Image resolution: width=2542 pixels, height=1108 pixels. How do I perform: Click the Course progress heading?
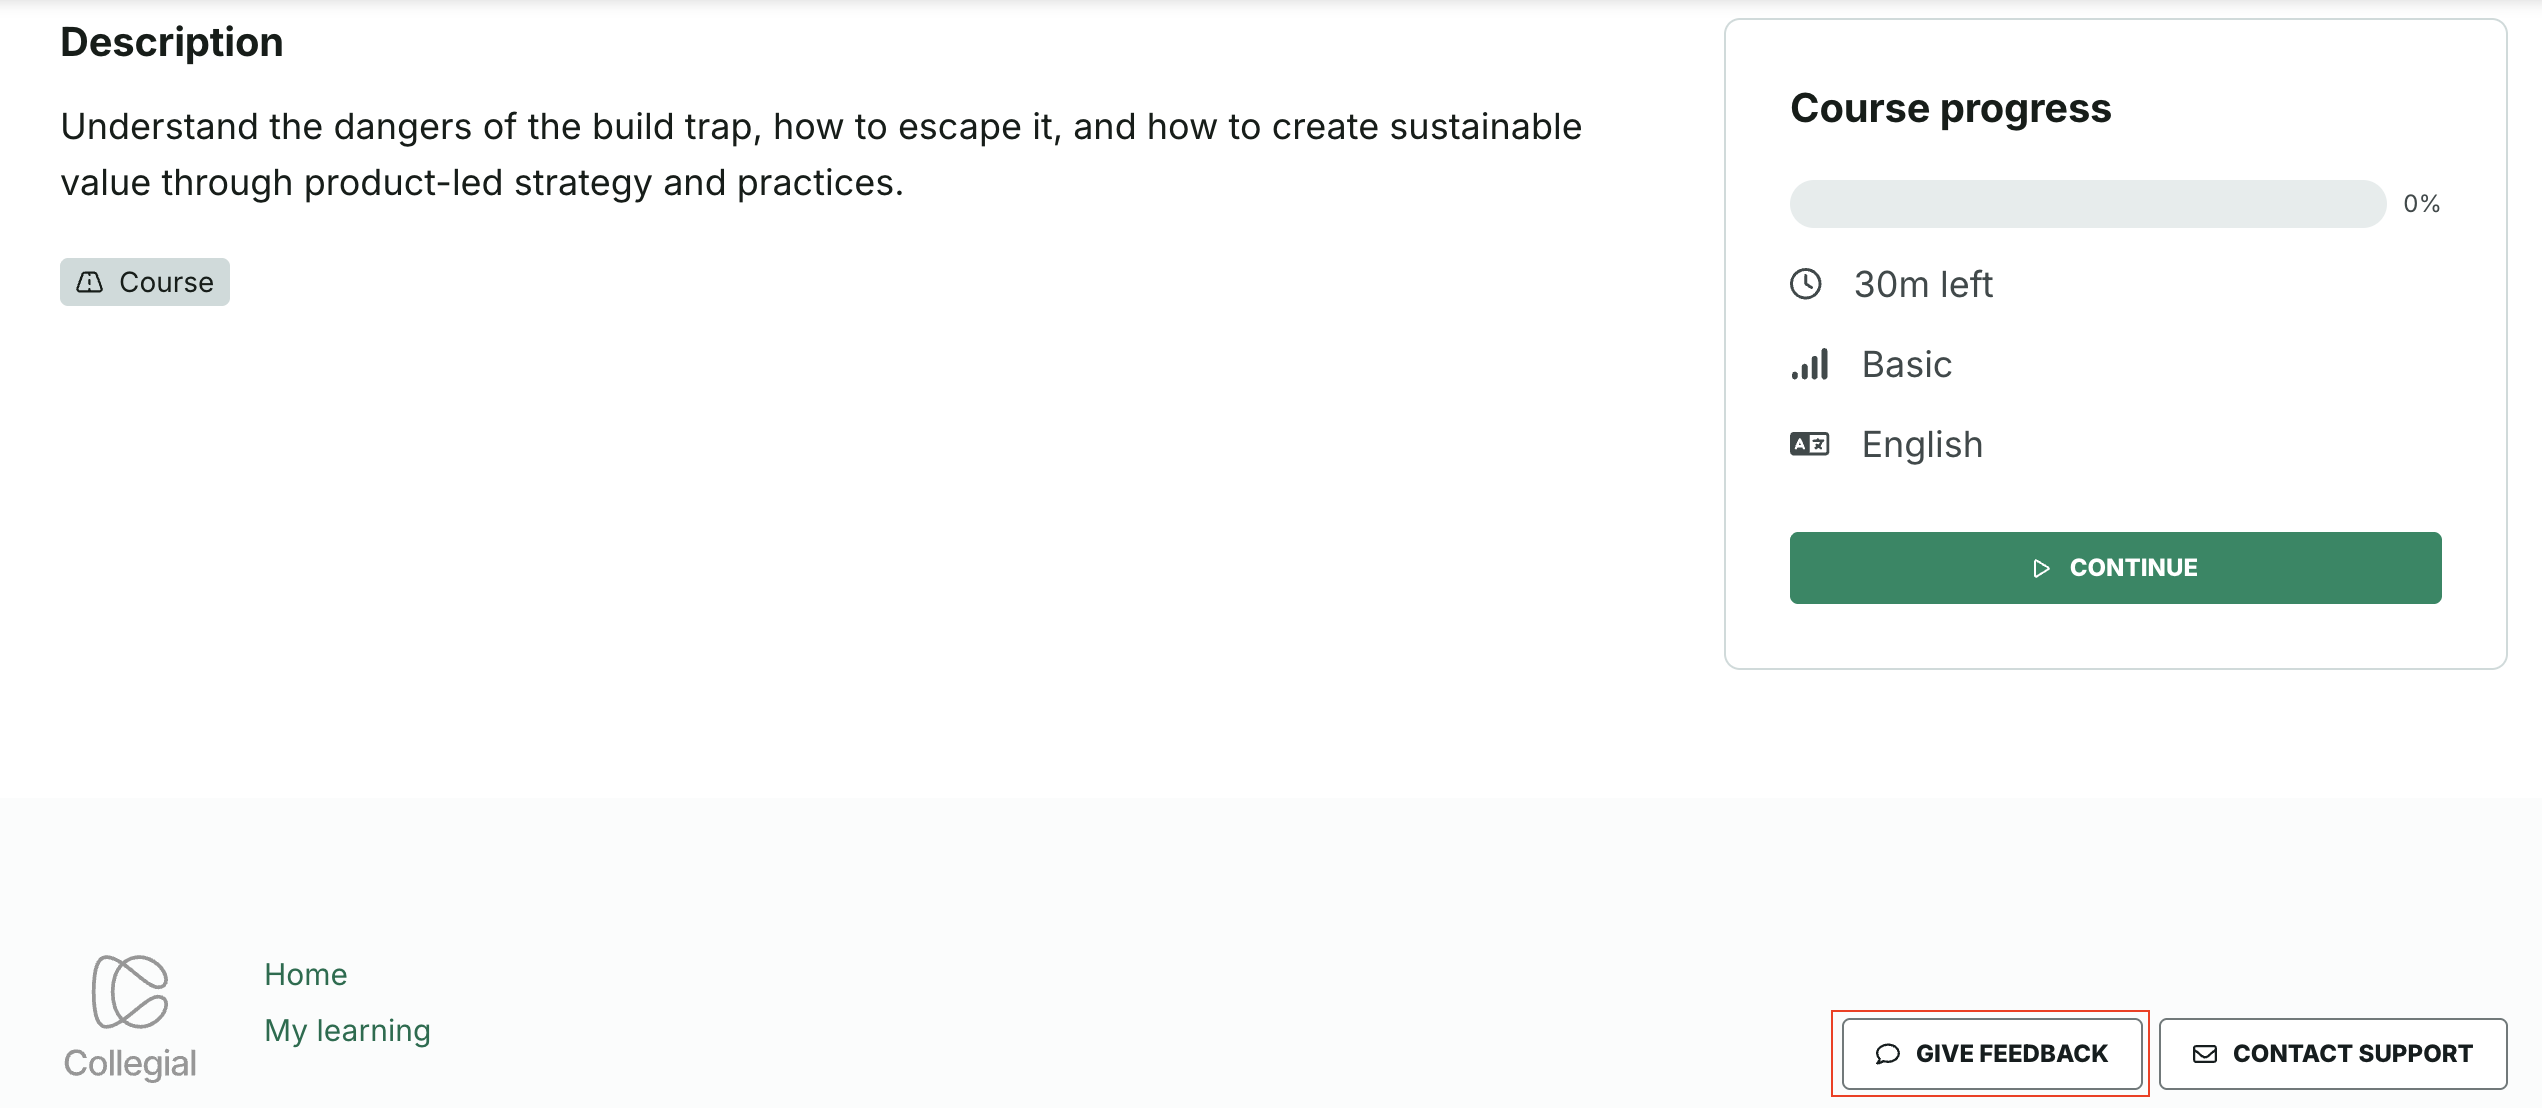(x=1950, y=108)
